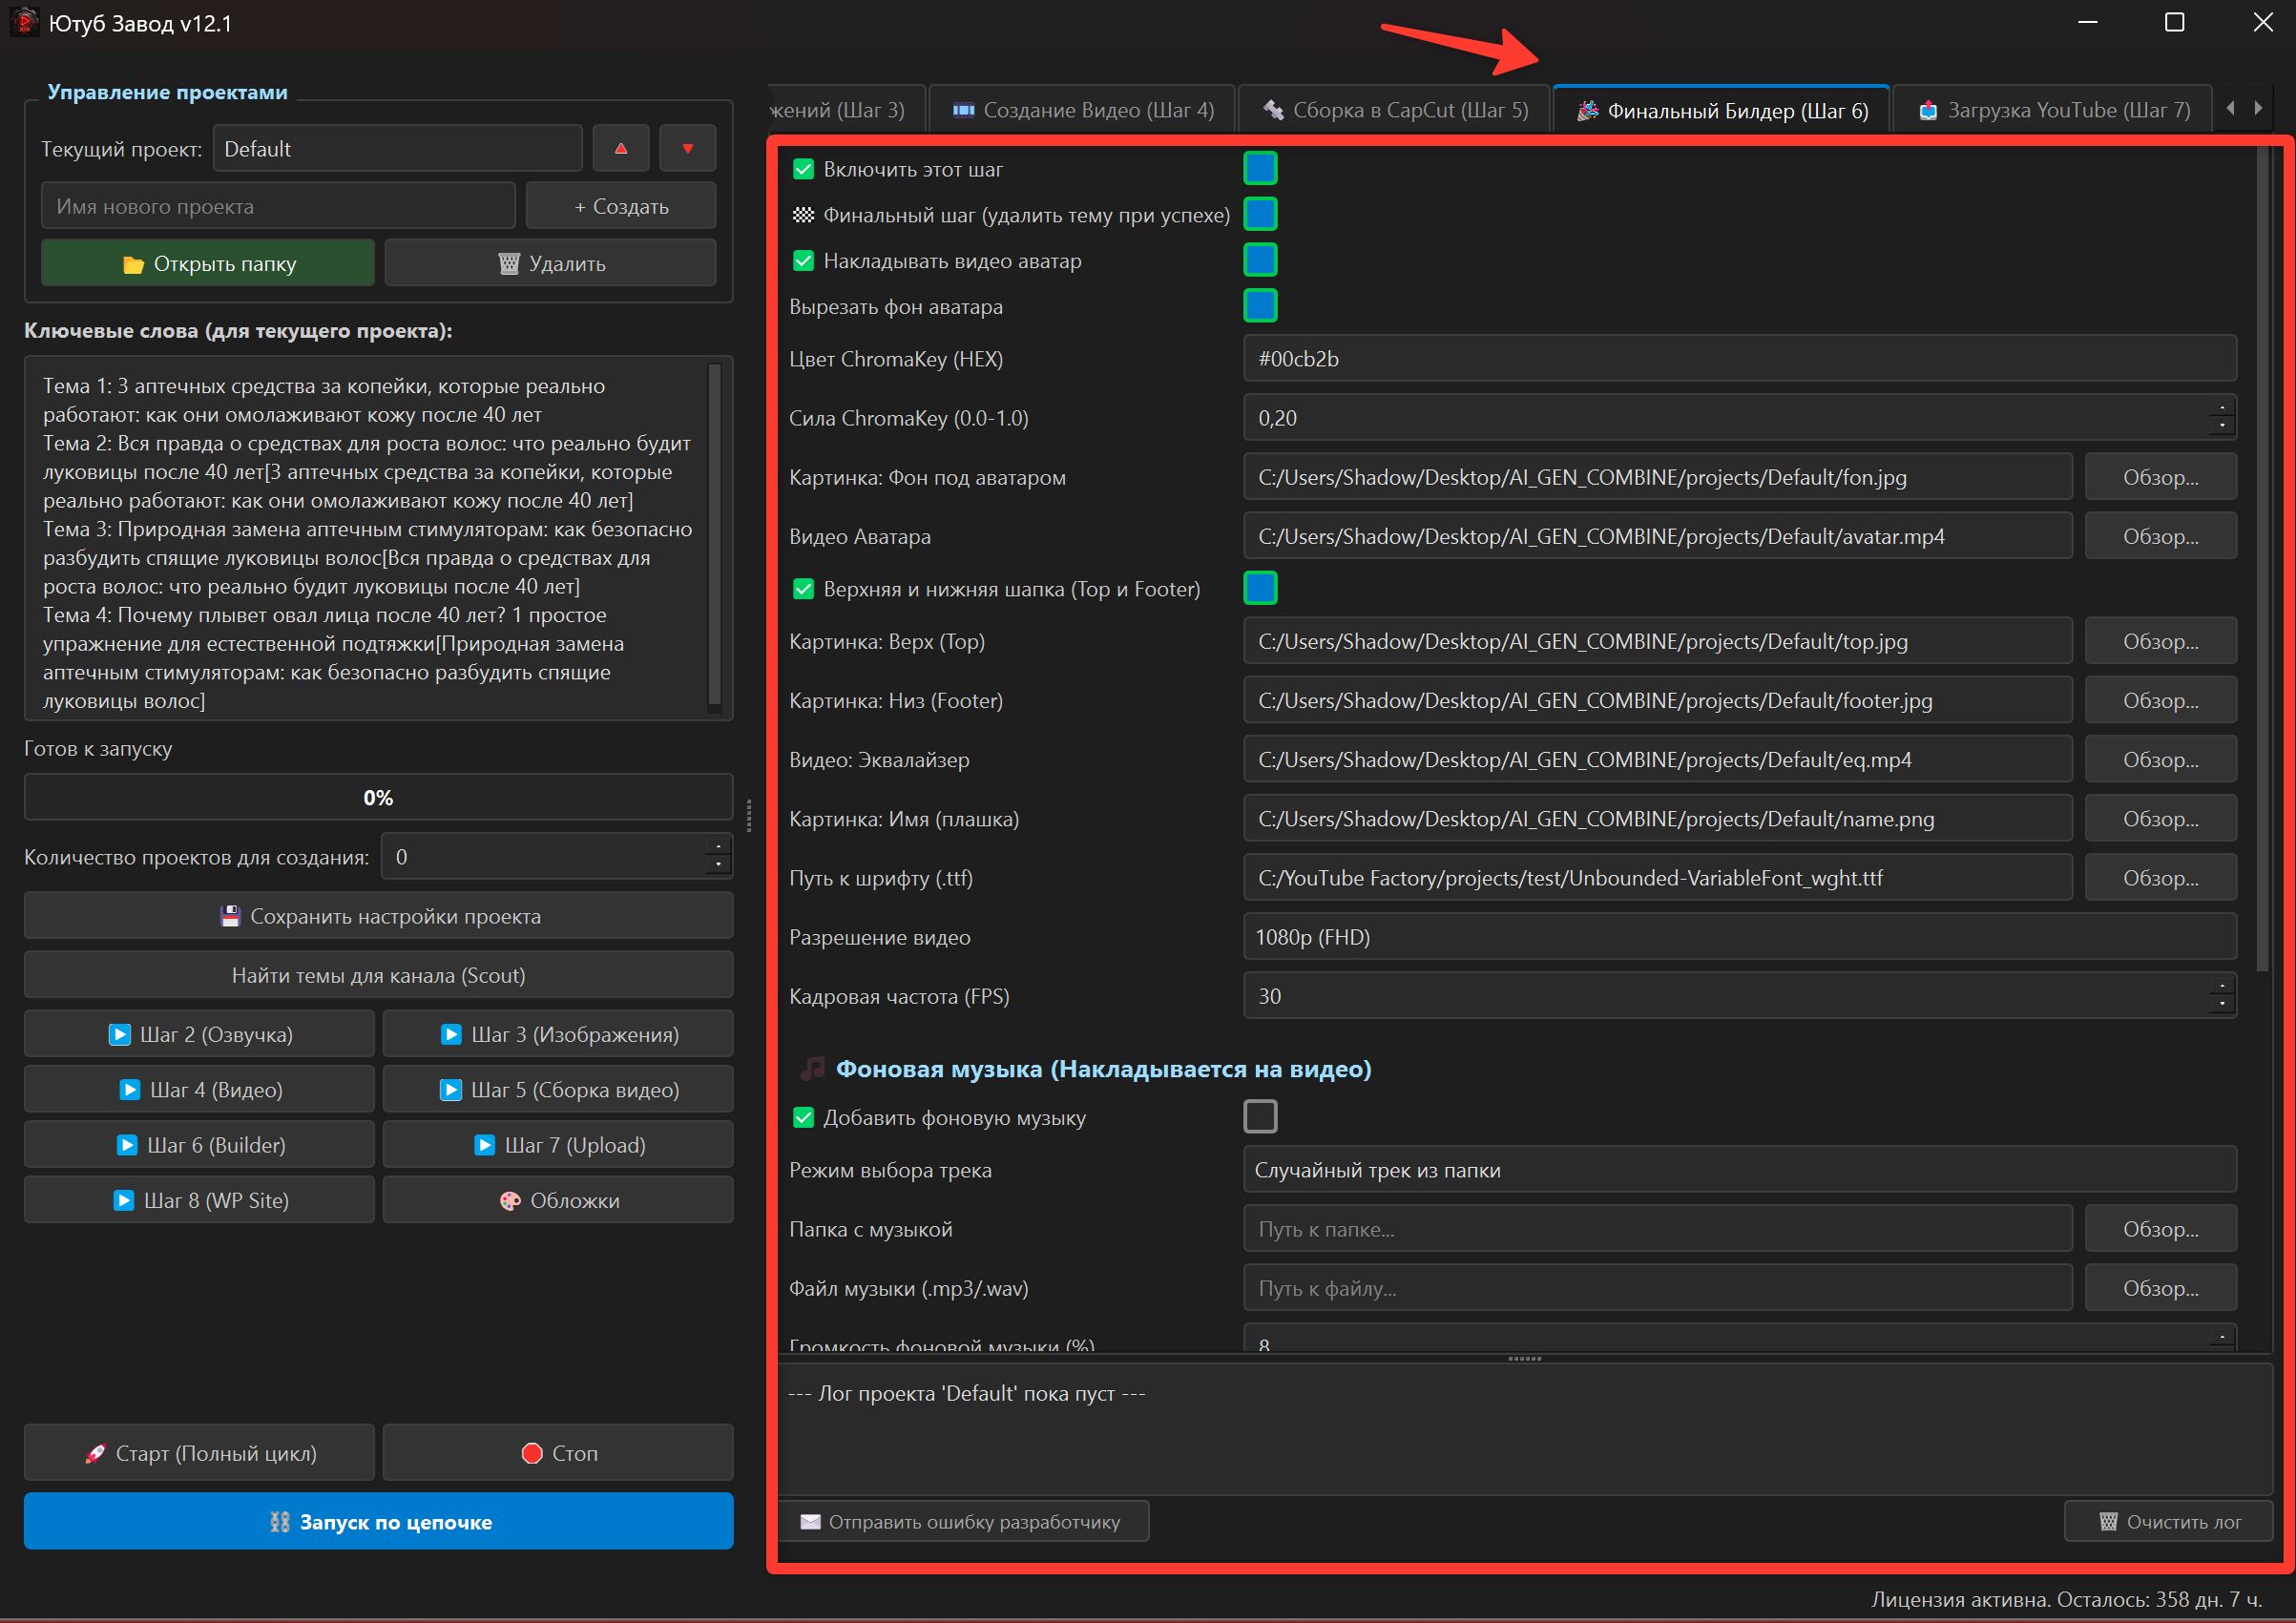Click Очистить лог trash button
This screenshot has width=2296, height=1623.
2168,1521
